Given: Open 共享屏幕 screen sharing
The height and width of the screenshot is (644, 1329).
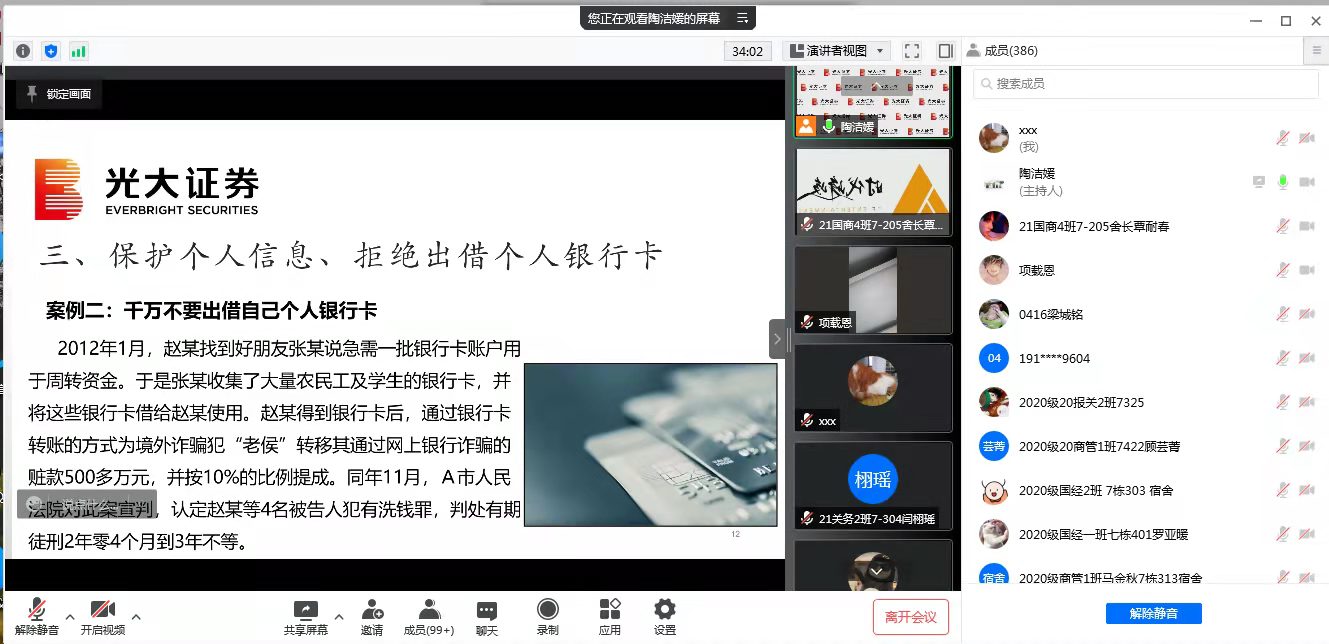Looking at the screenshot, I should pyautogui.click(x=305, y=610).
